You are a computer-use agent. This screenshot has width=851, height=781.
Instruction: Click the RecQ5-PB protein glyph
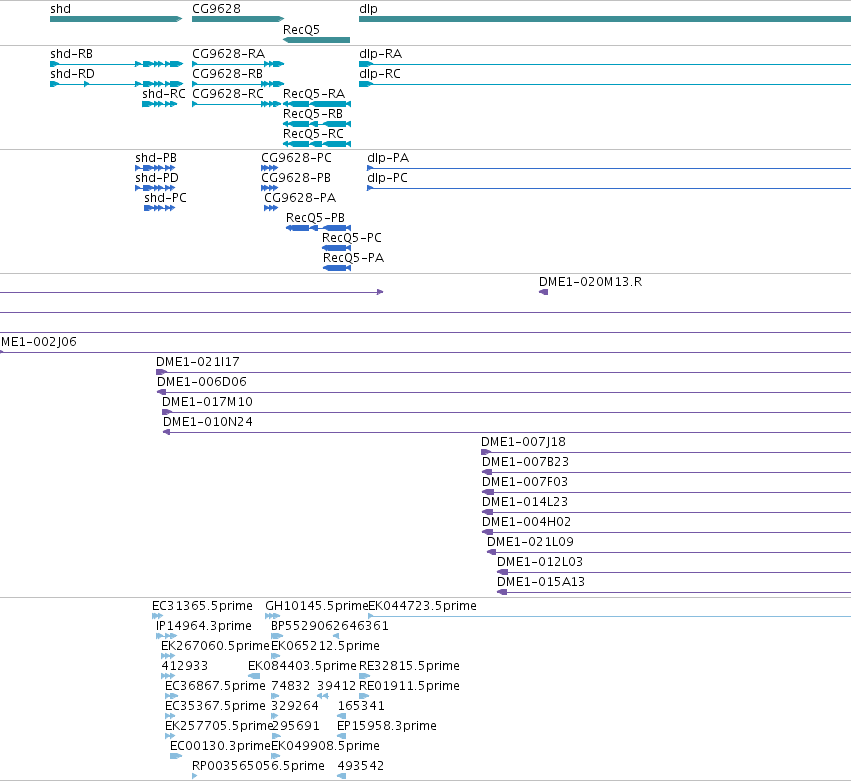319,228
